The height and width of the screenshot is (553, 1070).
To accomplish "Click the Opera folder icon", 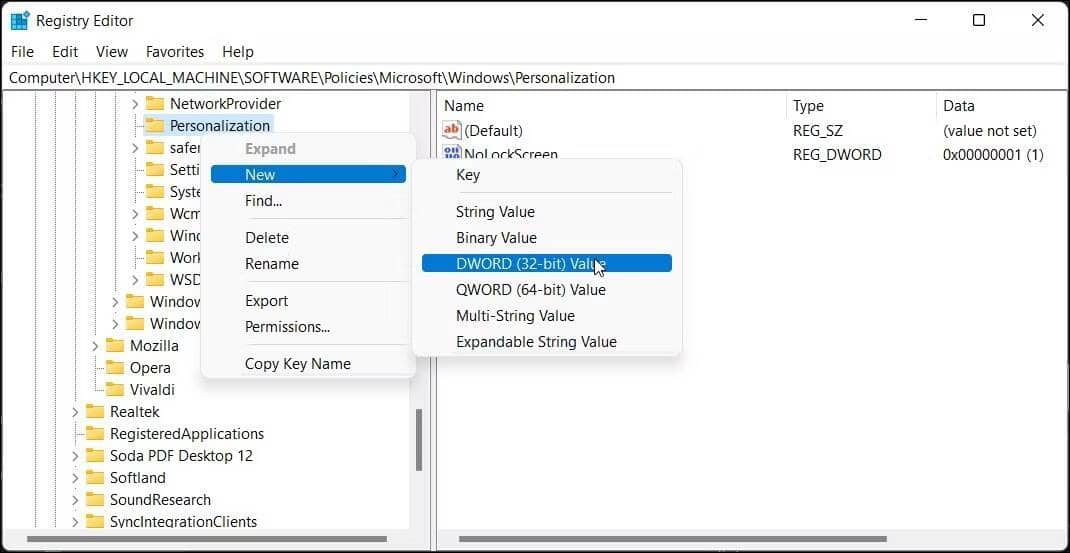I will tap(115, 367).
